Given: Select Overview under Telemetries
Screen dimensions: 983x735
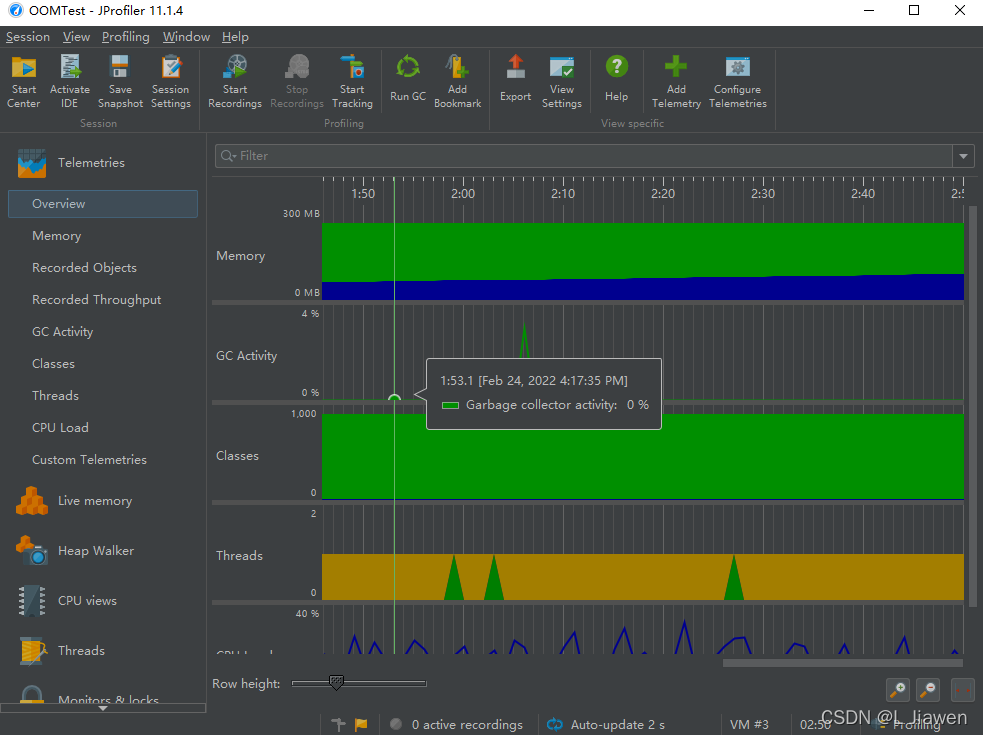Looking at the screenshot, I should 103,204.
